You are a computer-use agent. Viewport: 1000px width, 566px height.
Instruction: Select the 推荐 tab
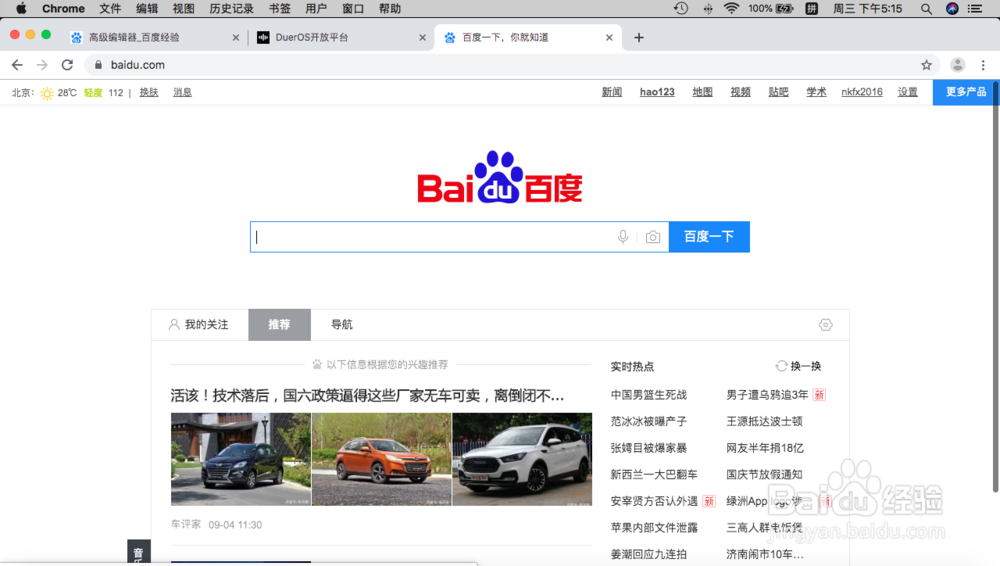click(x=279, y=325)
